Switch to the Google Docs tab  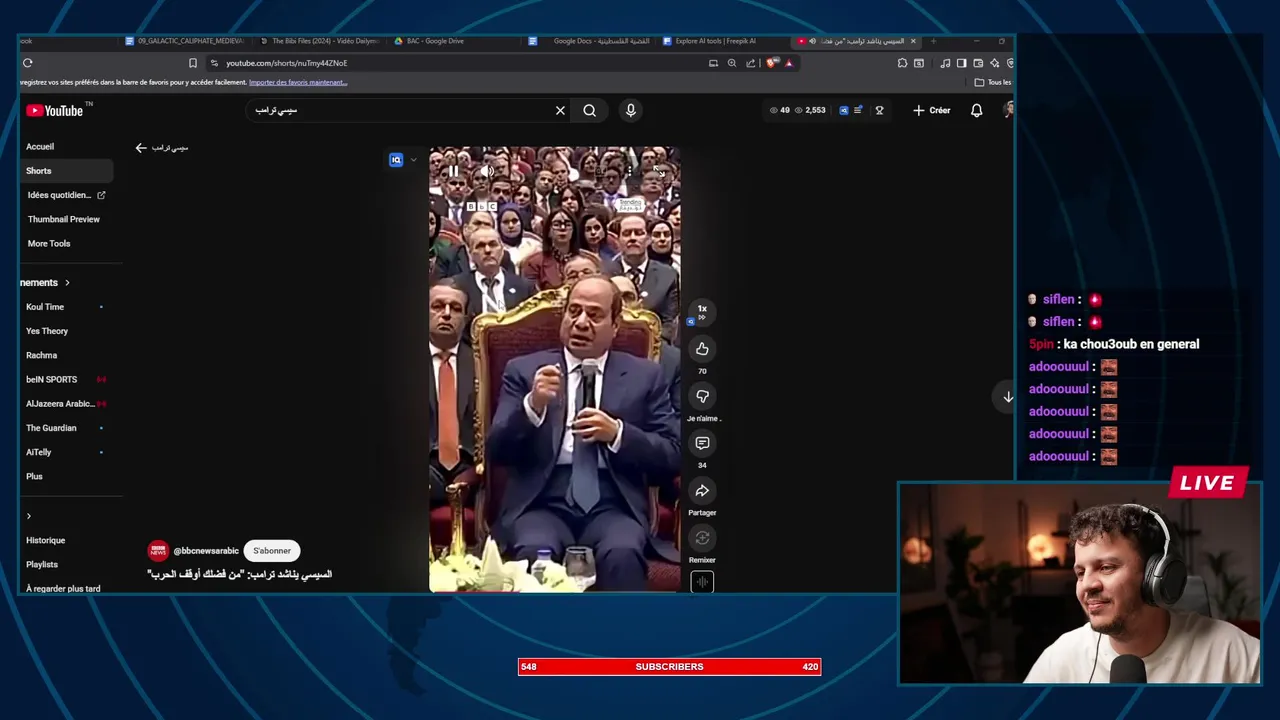pyautogui.click(x=590, y=41)
